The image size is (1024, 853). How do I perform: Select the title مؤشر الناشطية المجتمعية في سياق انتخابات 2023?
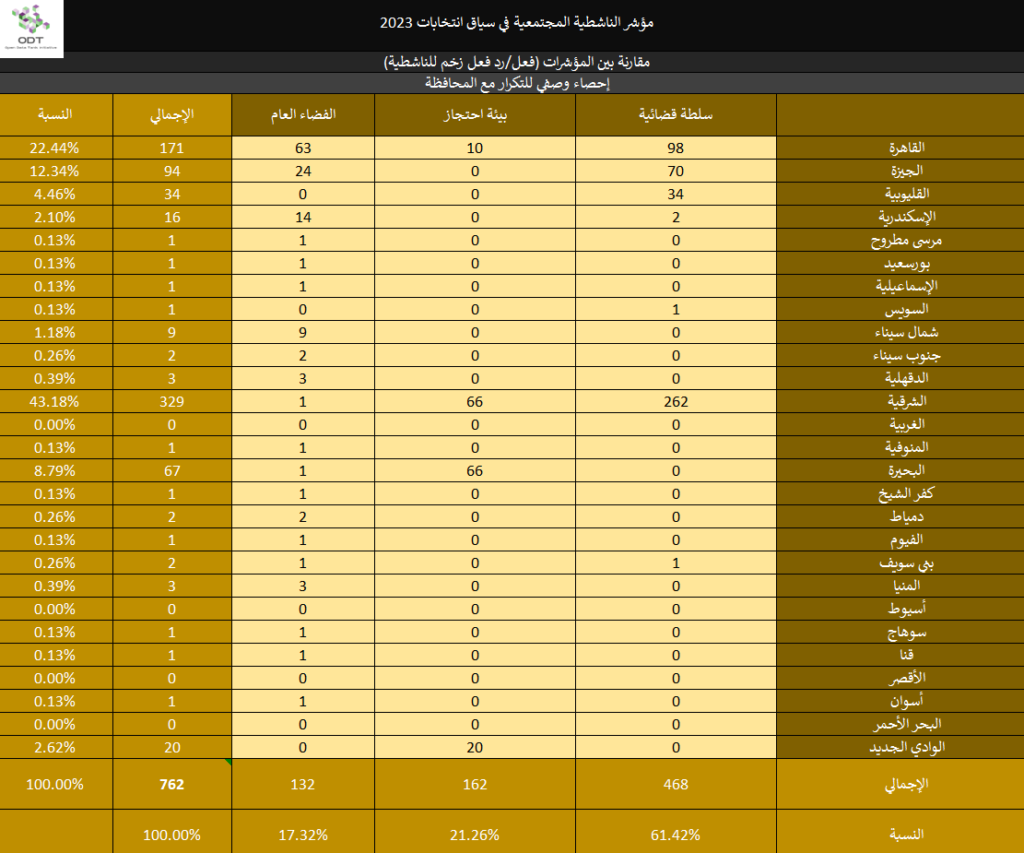click(517, 22)
